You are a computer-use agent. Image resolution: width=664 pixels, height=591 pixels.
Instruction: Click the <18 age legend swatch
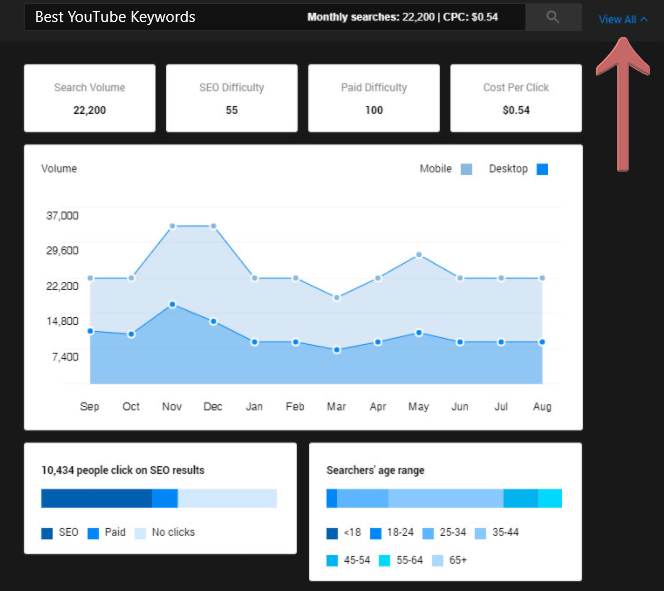tap(332, 533)
